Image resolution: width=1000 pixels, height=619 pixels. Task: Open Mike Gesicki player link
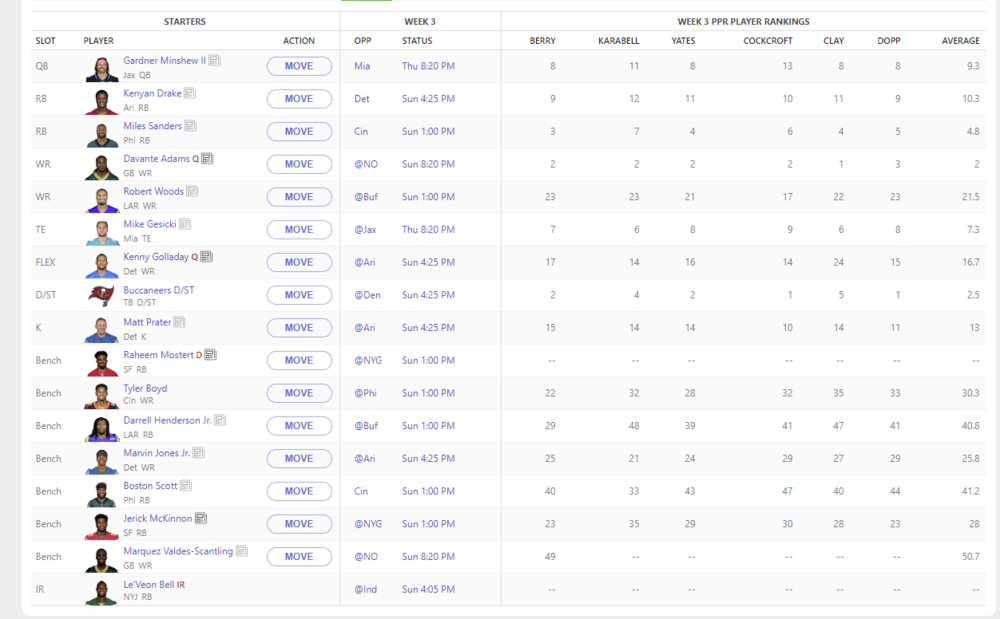150,224
